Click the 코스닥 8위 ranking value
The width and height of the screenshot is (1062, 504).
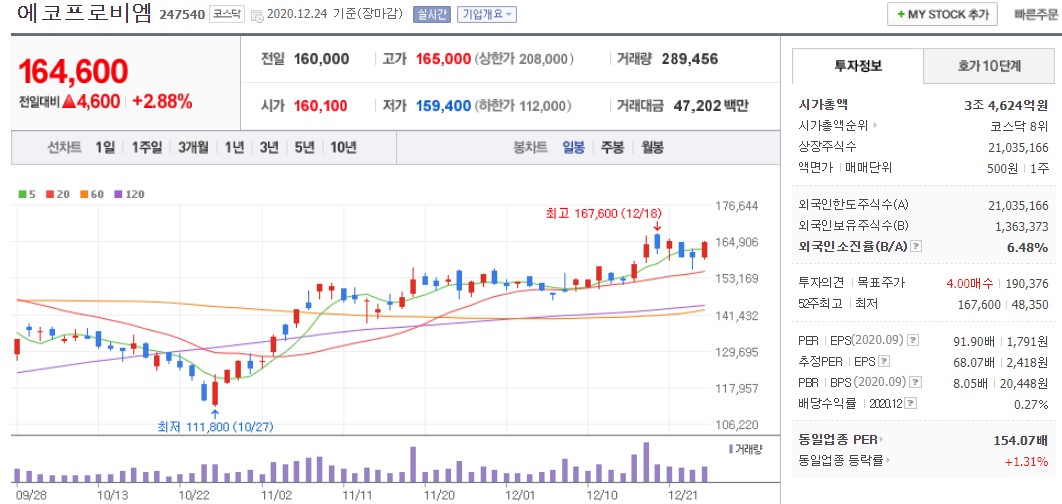click(x=1019, y=126)
